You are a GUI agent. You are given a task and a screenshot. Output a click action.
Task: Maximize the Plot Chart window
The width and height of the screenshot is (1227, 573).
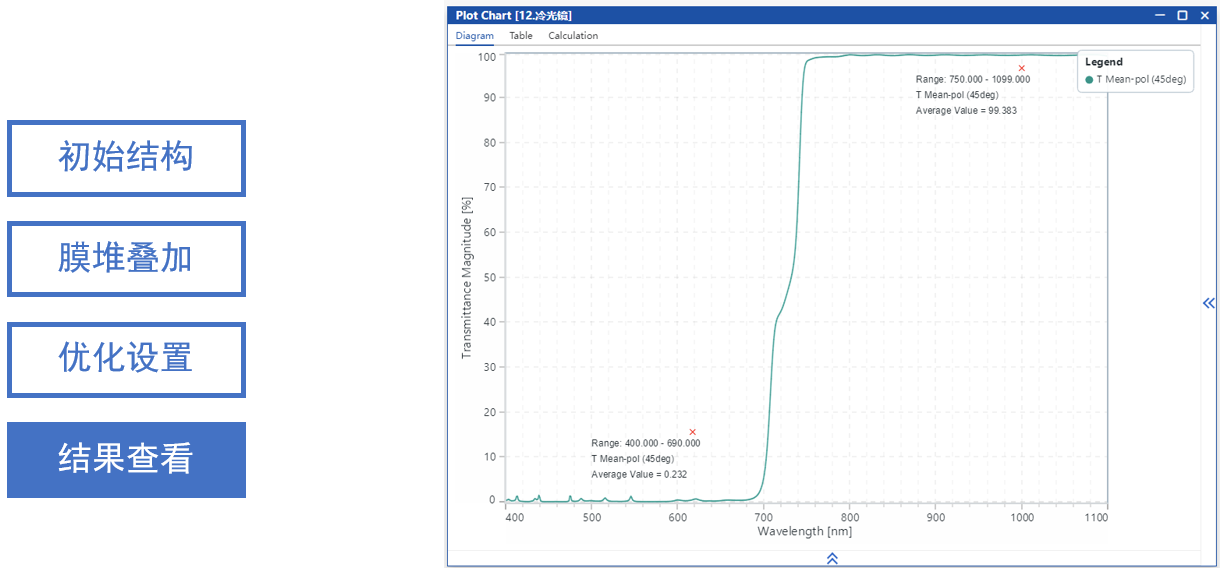(x=1182, y=15)
